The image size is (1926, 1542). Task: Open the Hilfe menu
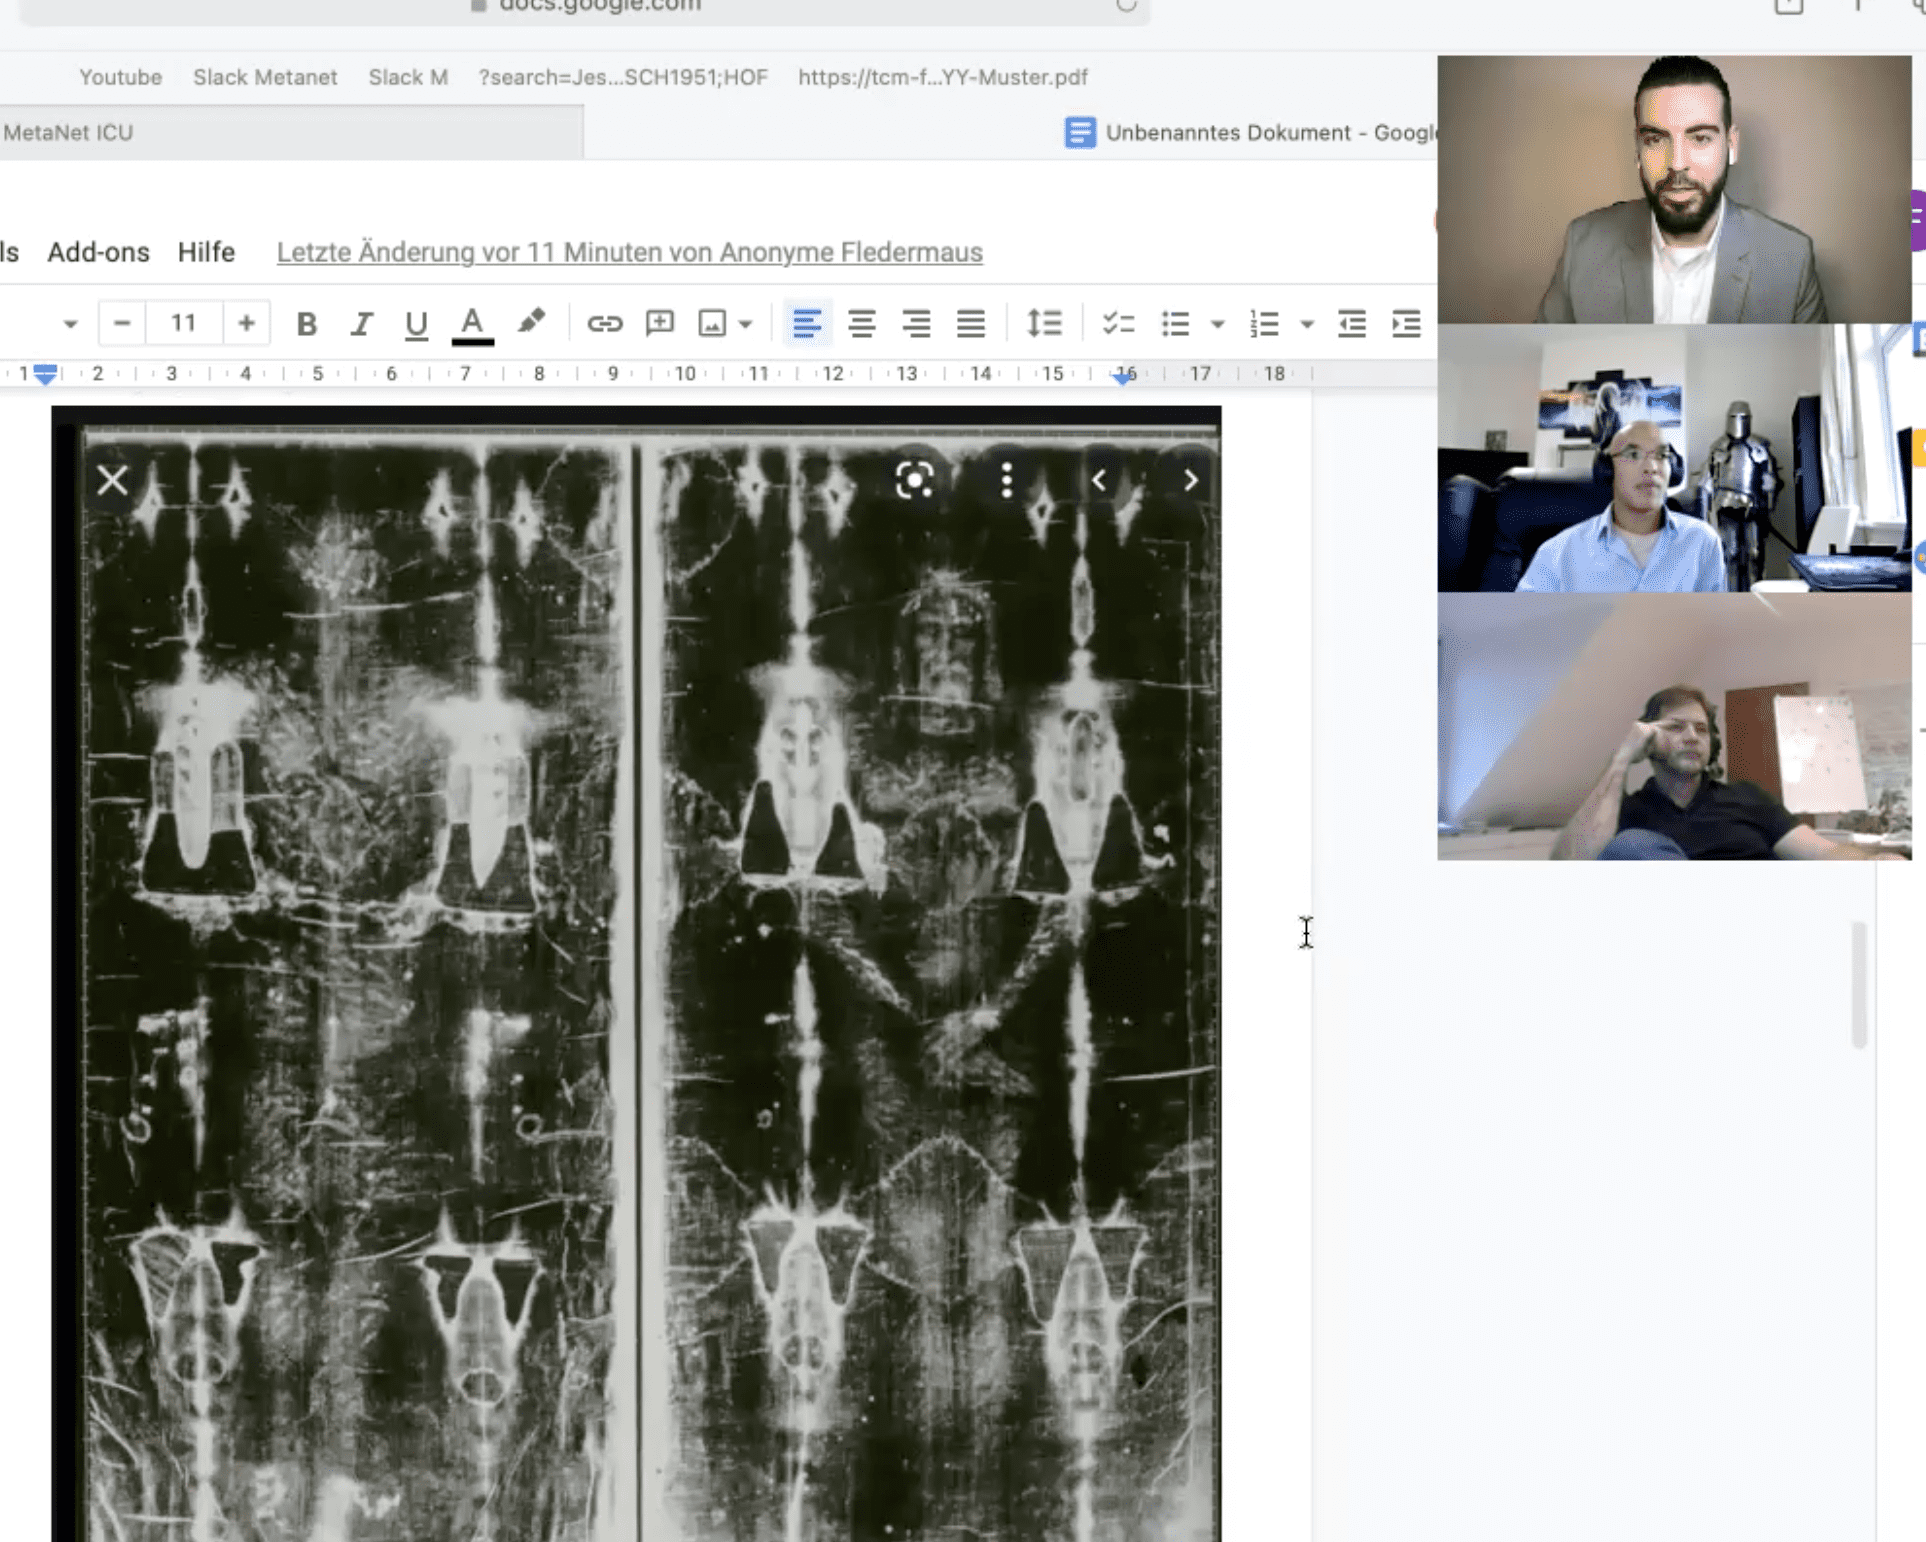click(205, 252)
